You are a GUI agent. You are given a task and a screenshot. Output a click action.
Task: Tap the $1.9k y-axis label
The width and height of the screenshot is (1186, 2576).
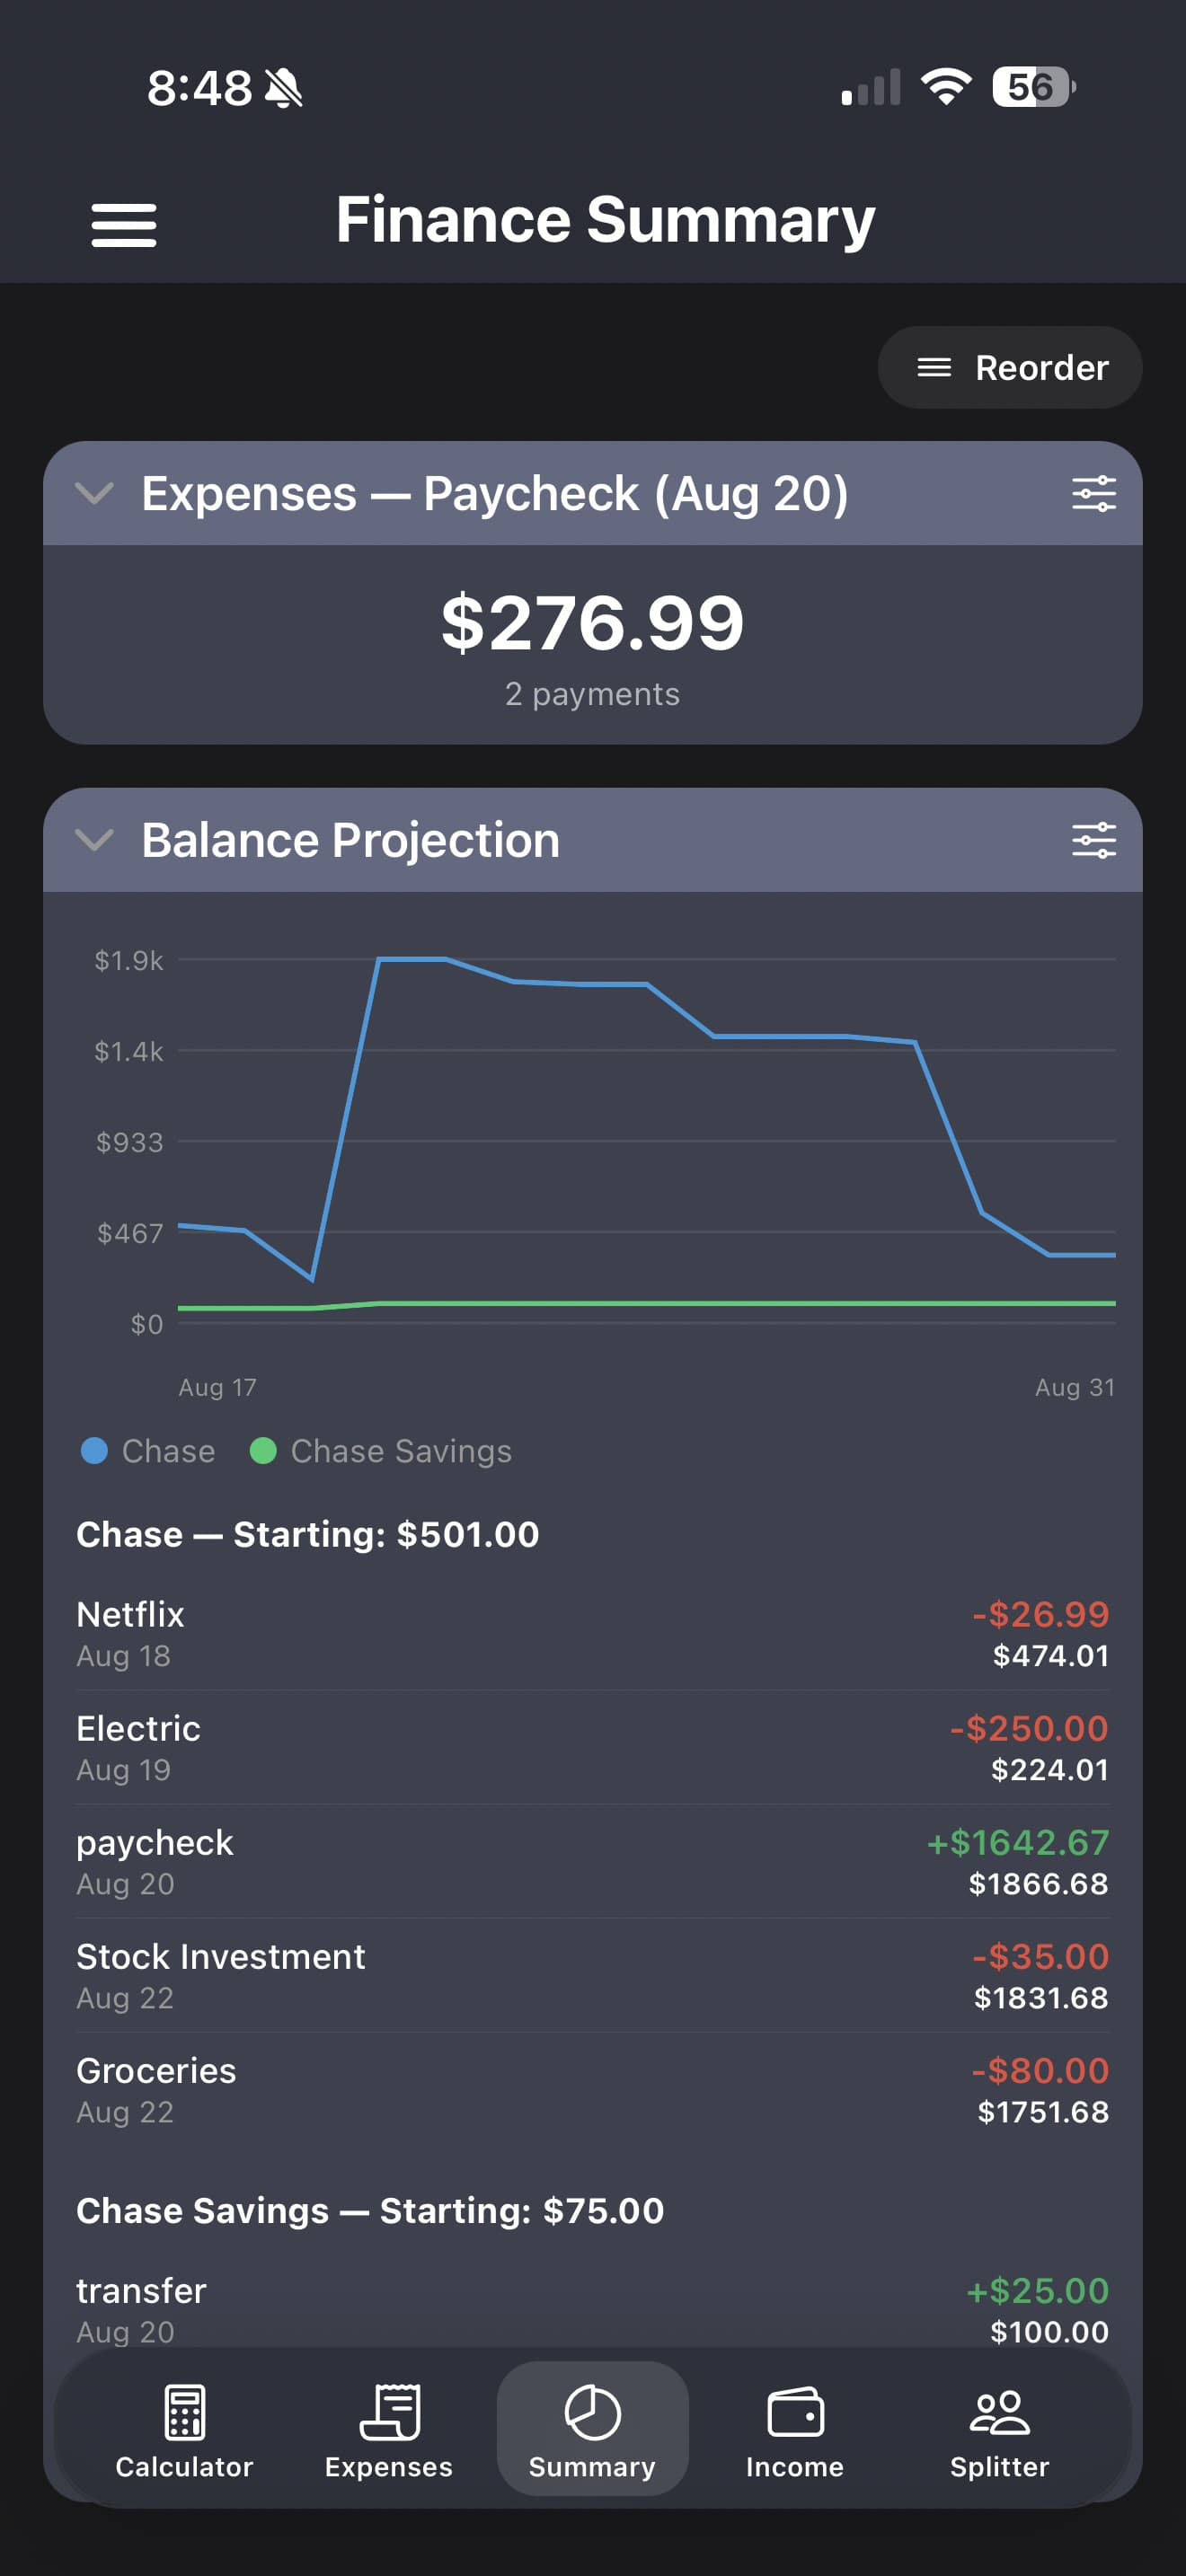tap(129, 961)
